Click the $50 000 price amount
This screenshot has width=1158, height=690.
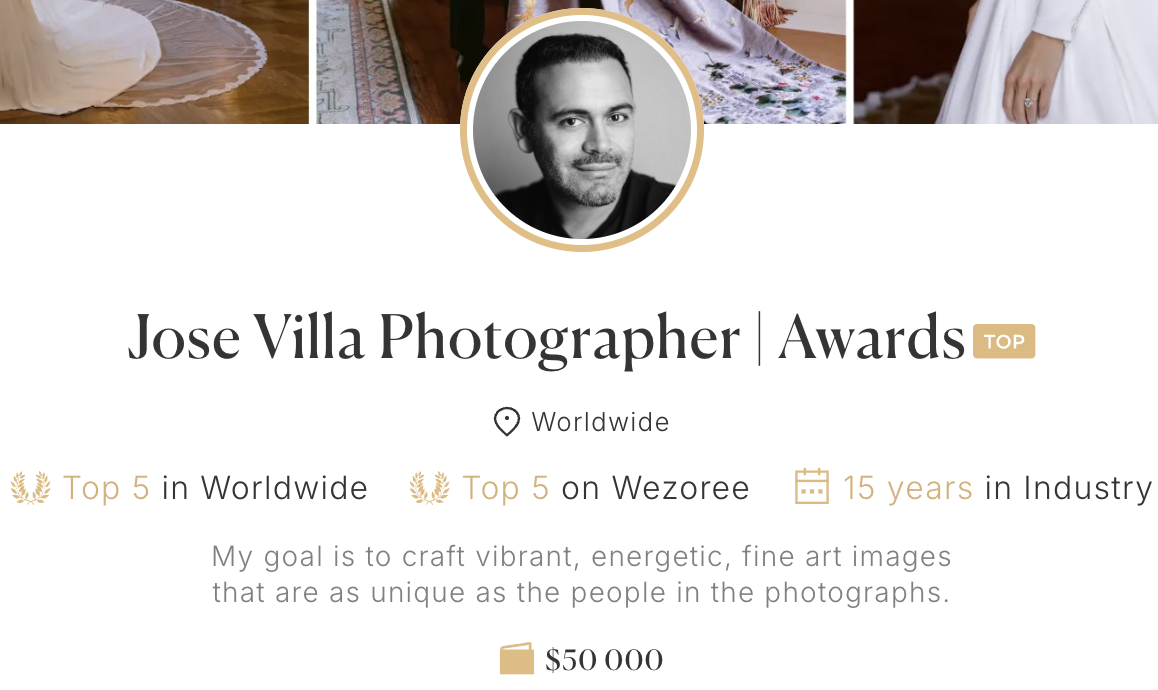click(604, 660)
